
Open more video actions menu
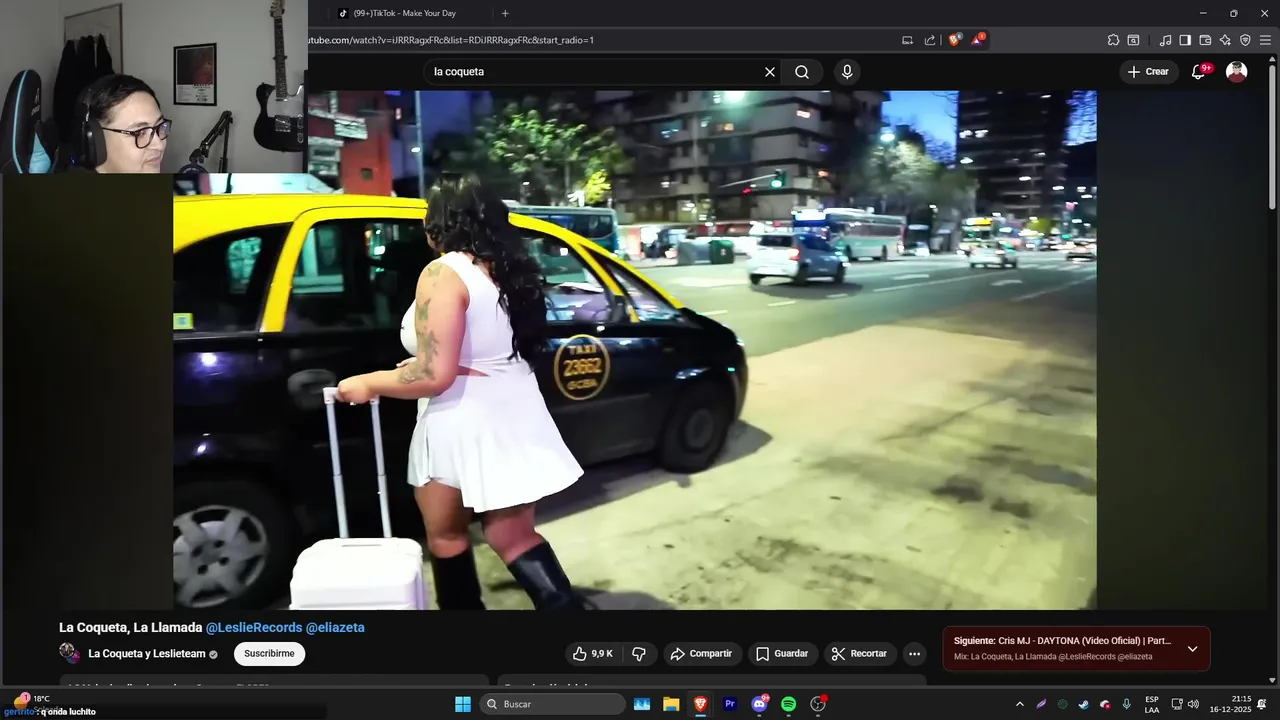[914, 654]
